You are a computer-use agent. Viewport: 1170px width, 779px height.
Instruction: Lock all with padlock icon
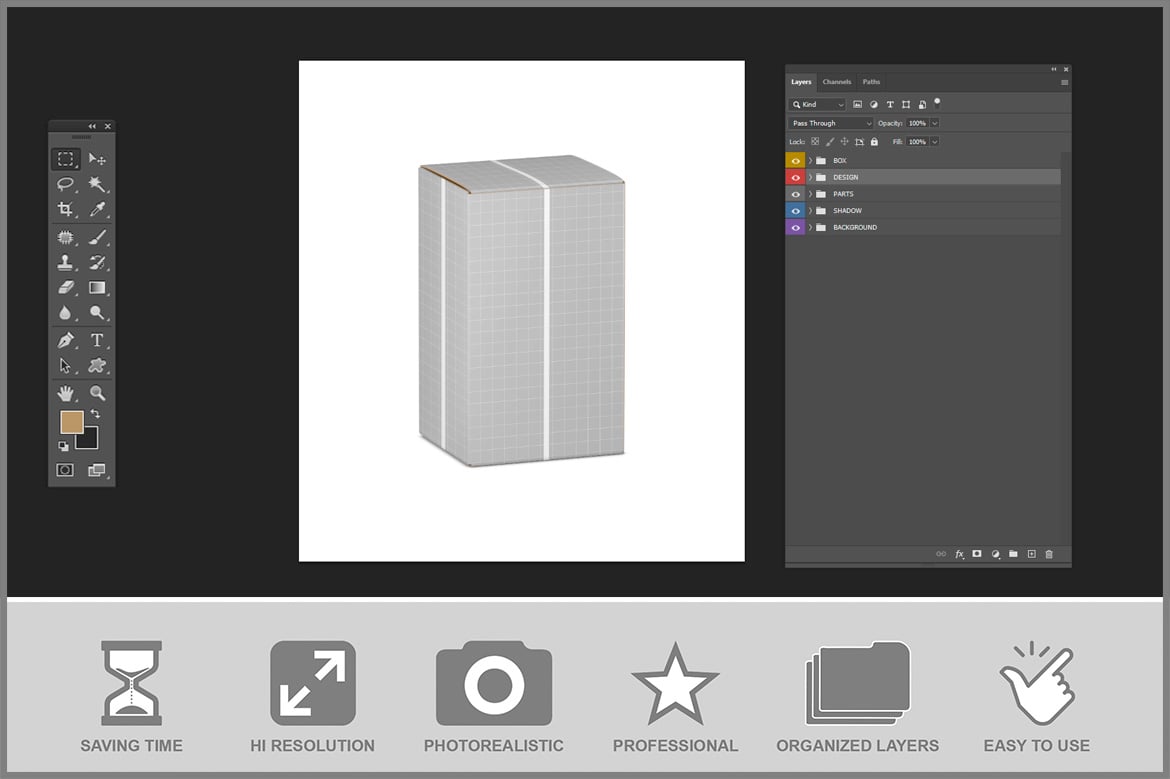[874, 142]
